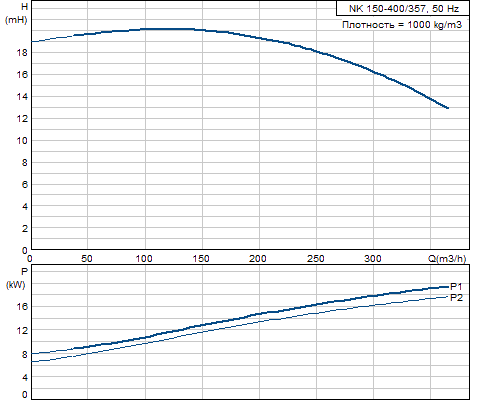Click the 4 tick on power axis

tap(25, 378)
